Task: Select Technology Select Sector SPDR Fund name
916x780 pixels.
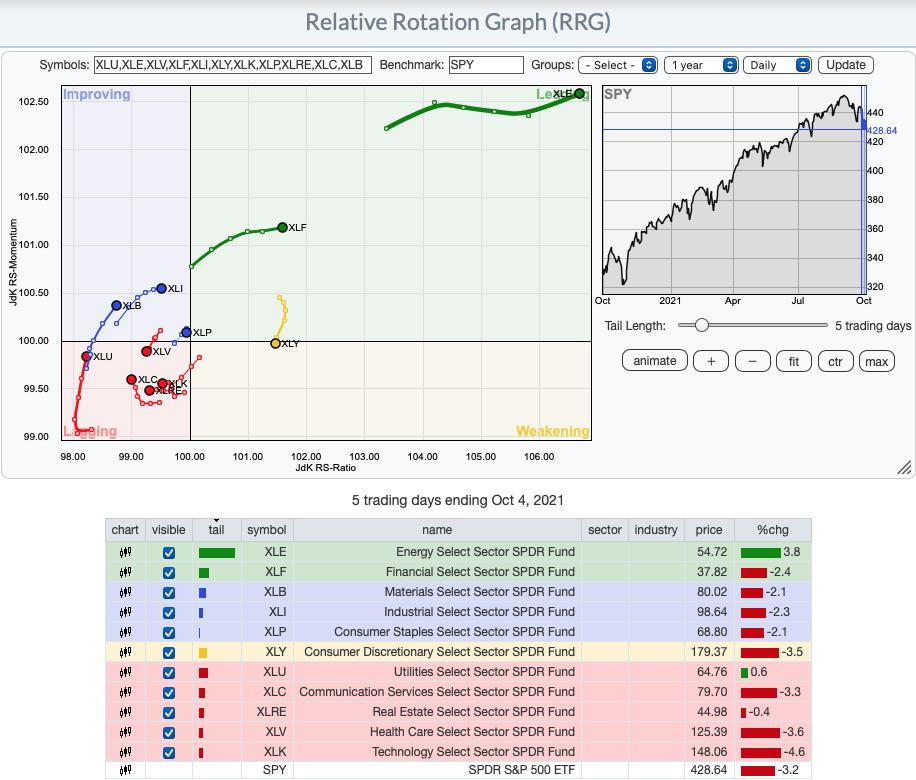Action: (x=473, y=752)
